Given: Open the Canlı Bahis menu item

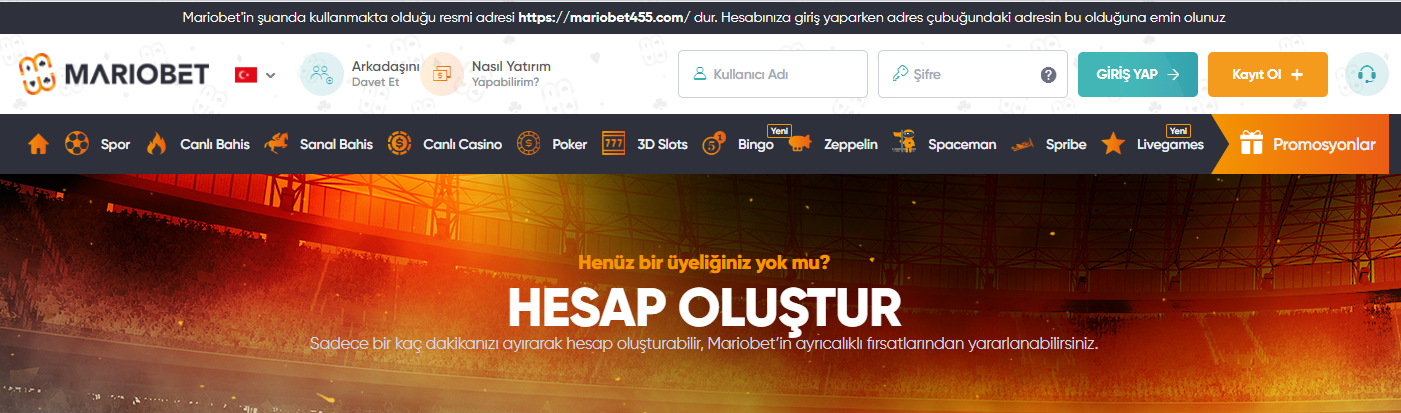Looking at the screenshot, I should click(x=214, y=144).
